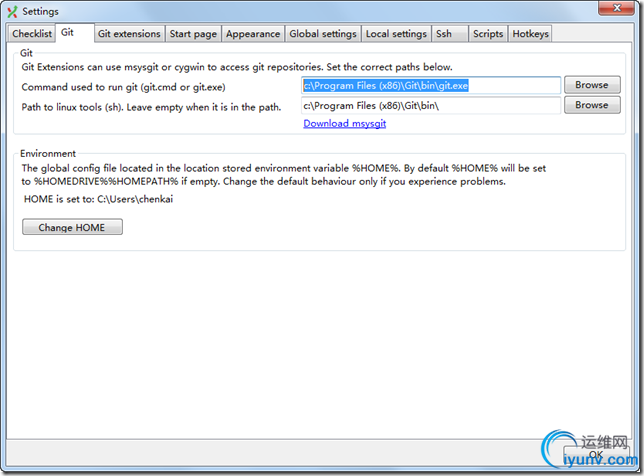Viewport: 644px width, 476px height.
Task: Switch to the Hotkeys tab
Action: pyautogui.click(x=530, y=34)
